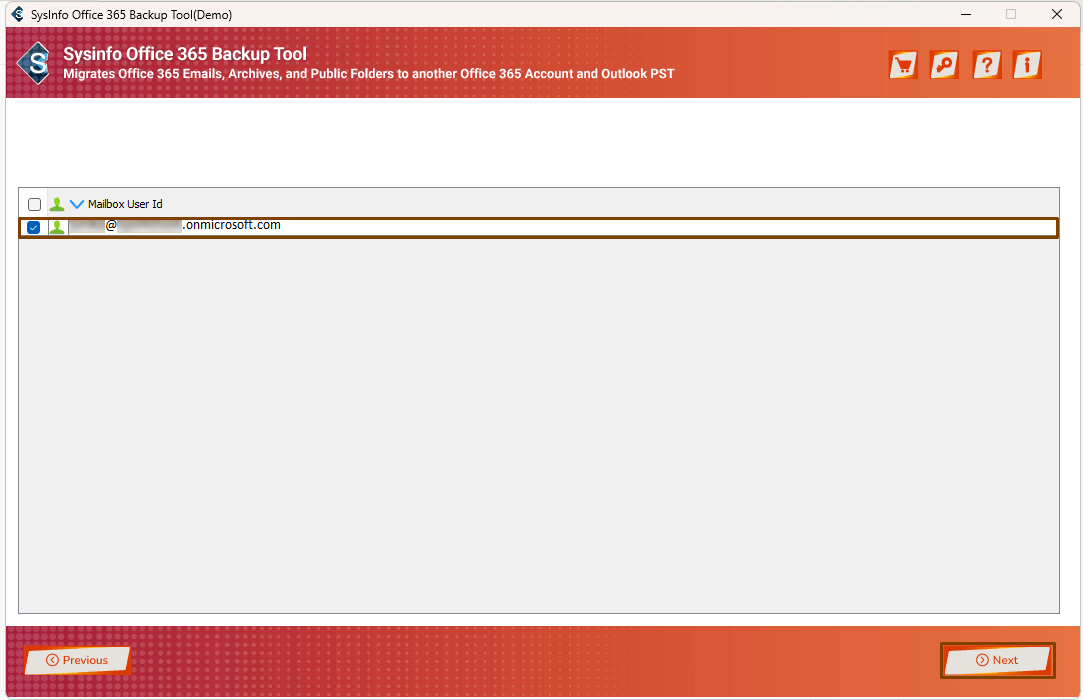Click the Mailbox User Id column header
This screenshot has height=700, width=1083.
(125, 204)
